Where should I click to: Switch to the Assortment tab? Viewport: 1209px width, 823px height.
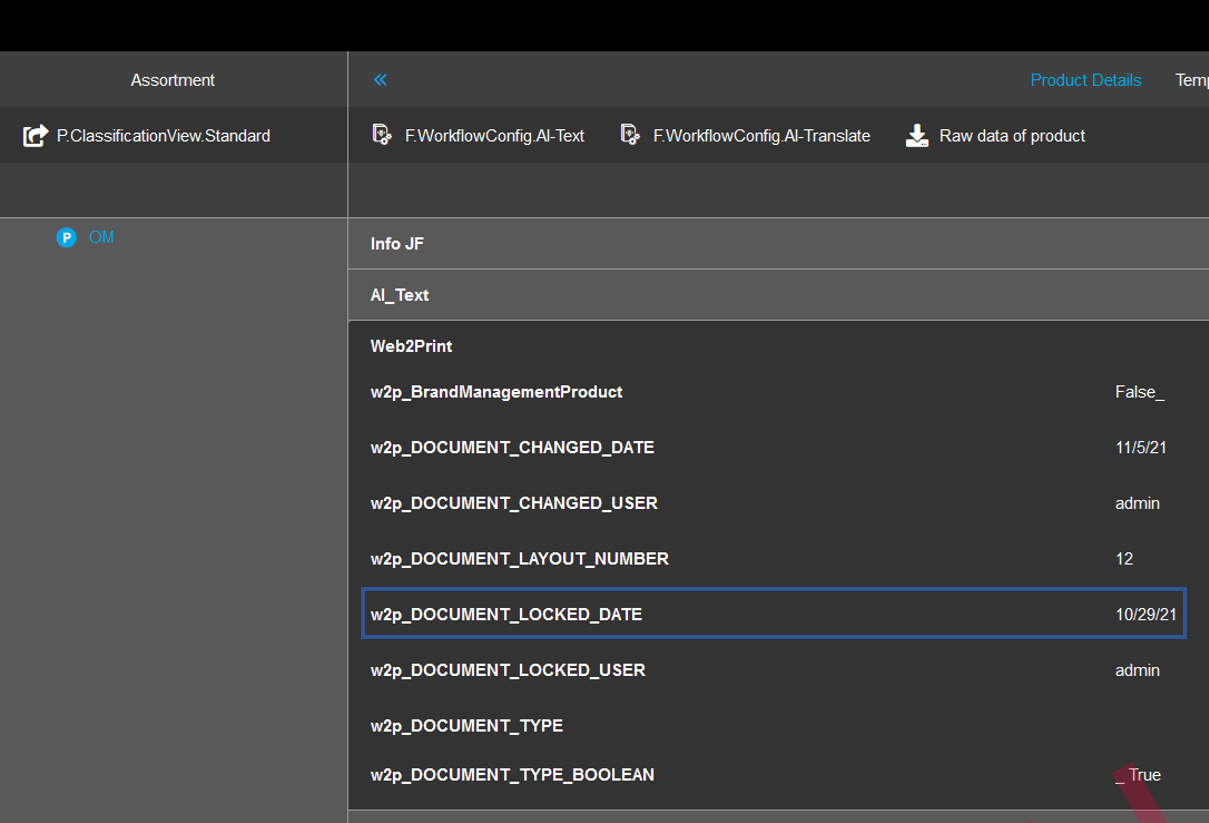(172, 80)
